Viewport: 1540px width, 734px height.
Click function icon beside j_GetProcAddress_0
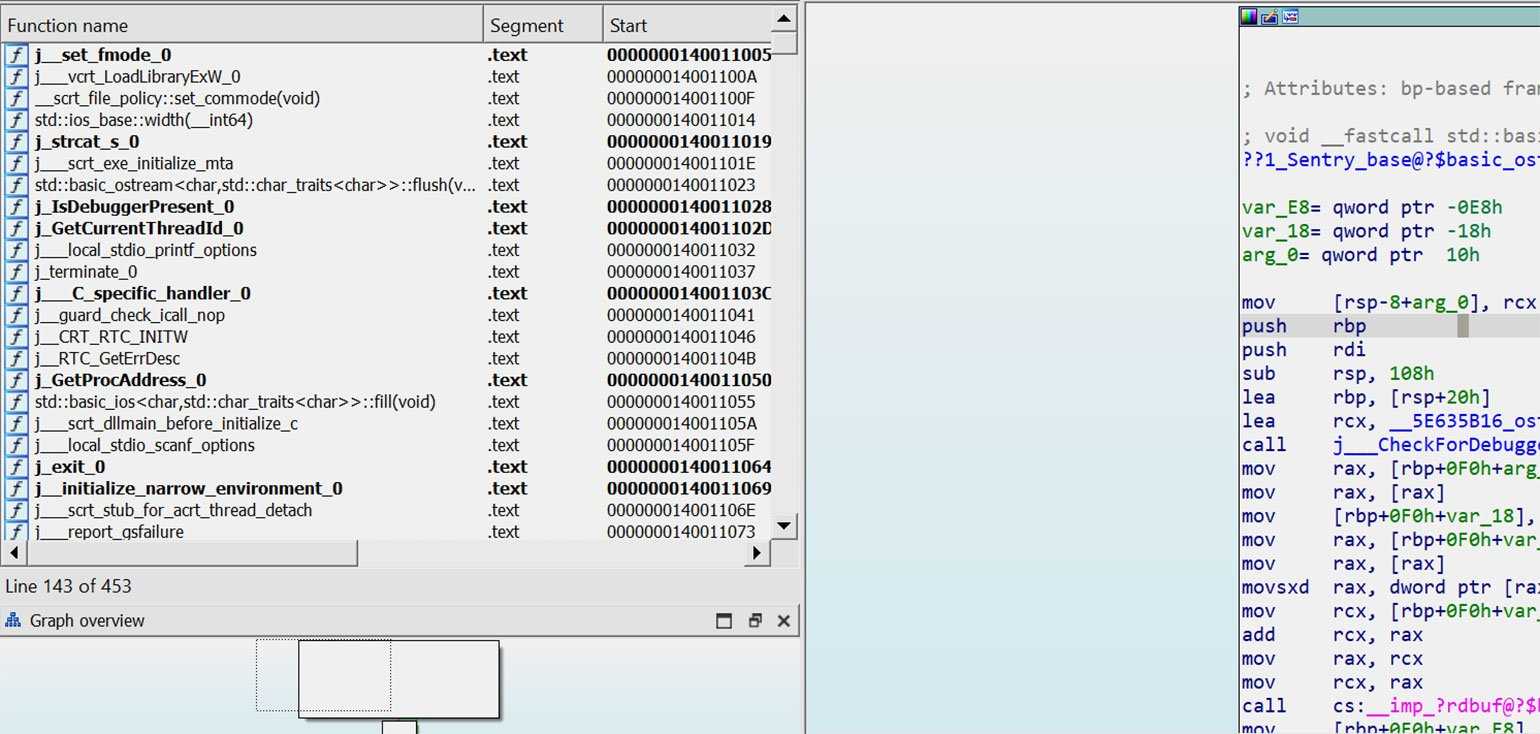[16, 380]
